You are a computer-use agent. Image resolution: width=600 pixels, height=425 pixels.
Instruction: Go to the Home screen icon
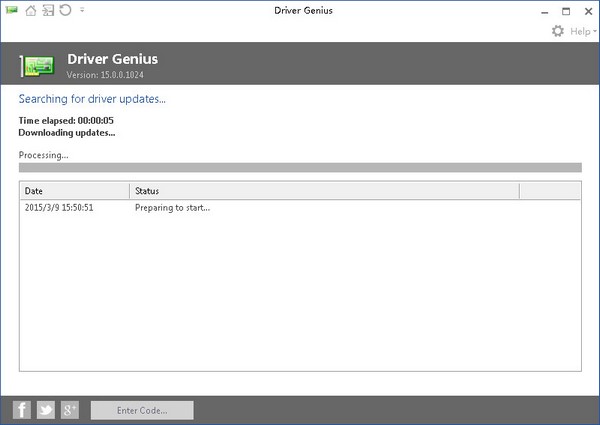[31, 10]
